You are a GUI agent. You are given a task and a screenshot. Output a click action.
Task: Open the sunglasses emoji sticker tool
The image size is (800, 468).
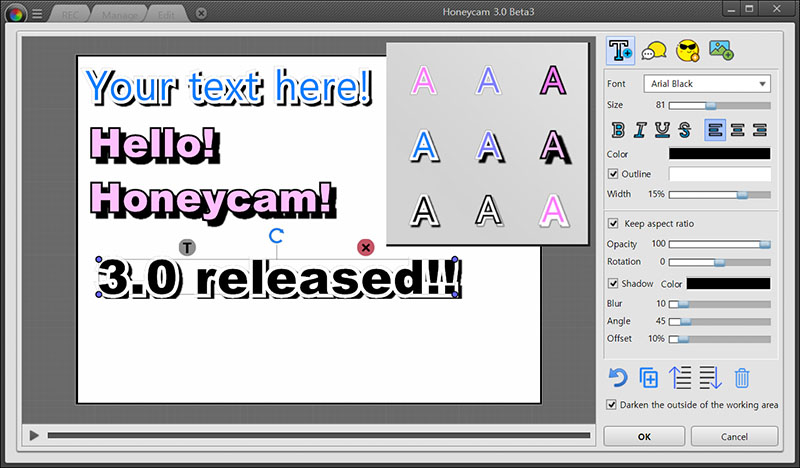click(x=687, y=51)
